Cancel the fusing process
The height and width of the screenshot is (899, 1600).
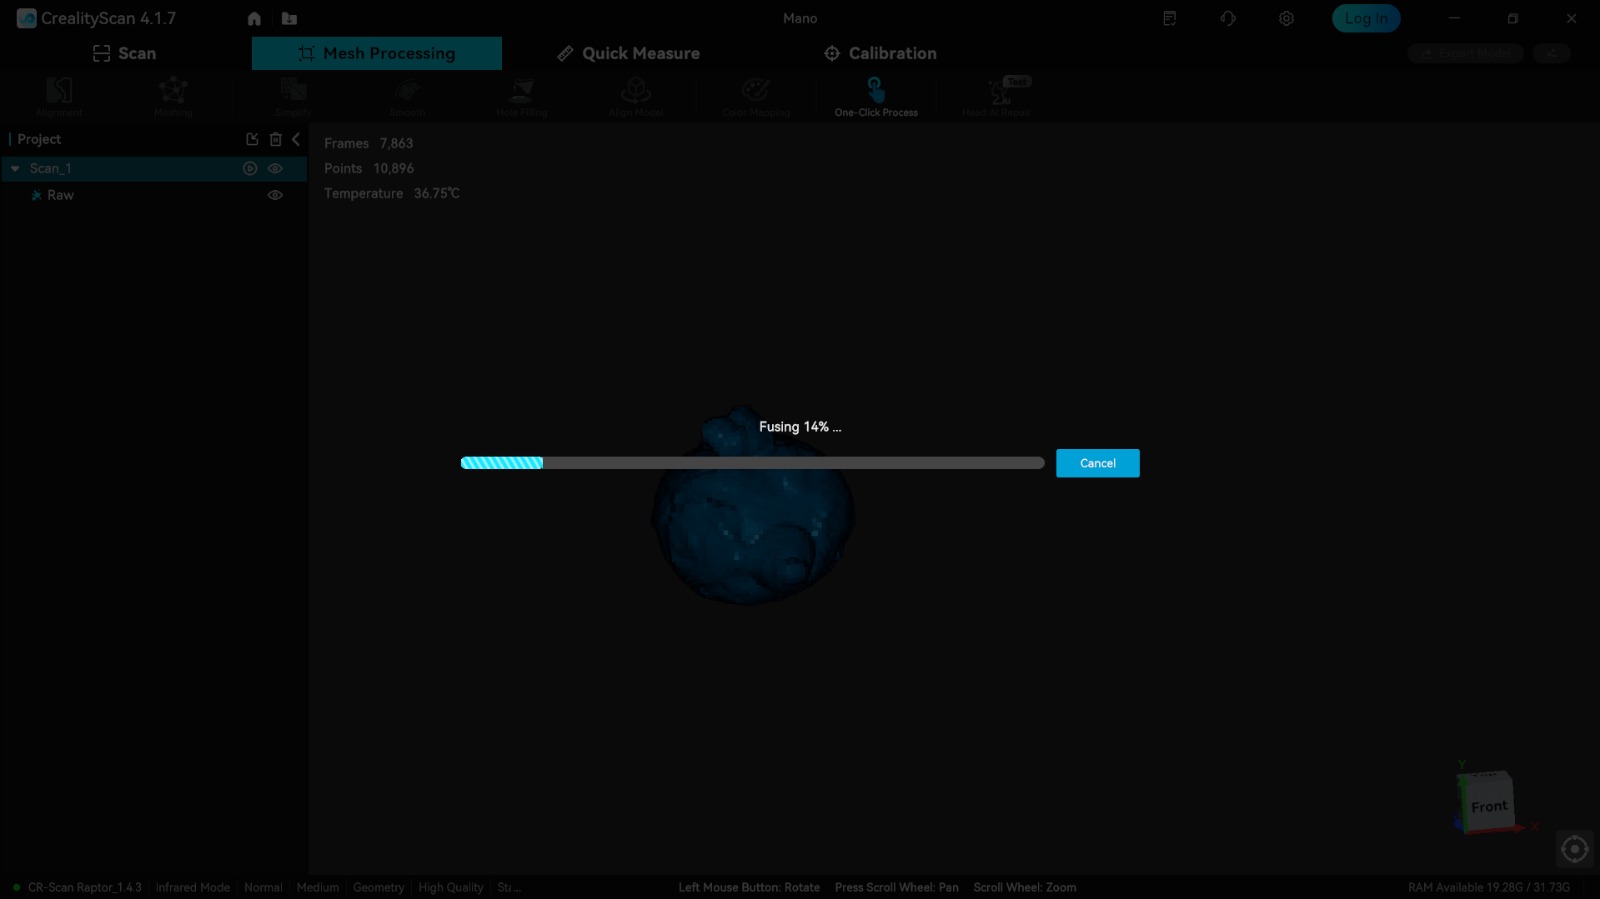(1098, 463)
